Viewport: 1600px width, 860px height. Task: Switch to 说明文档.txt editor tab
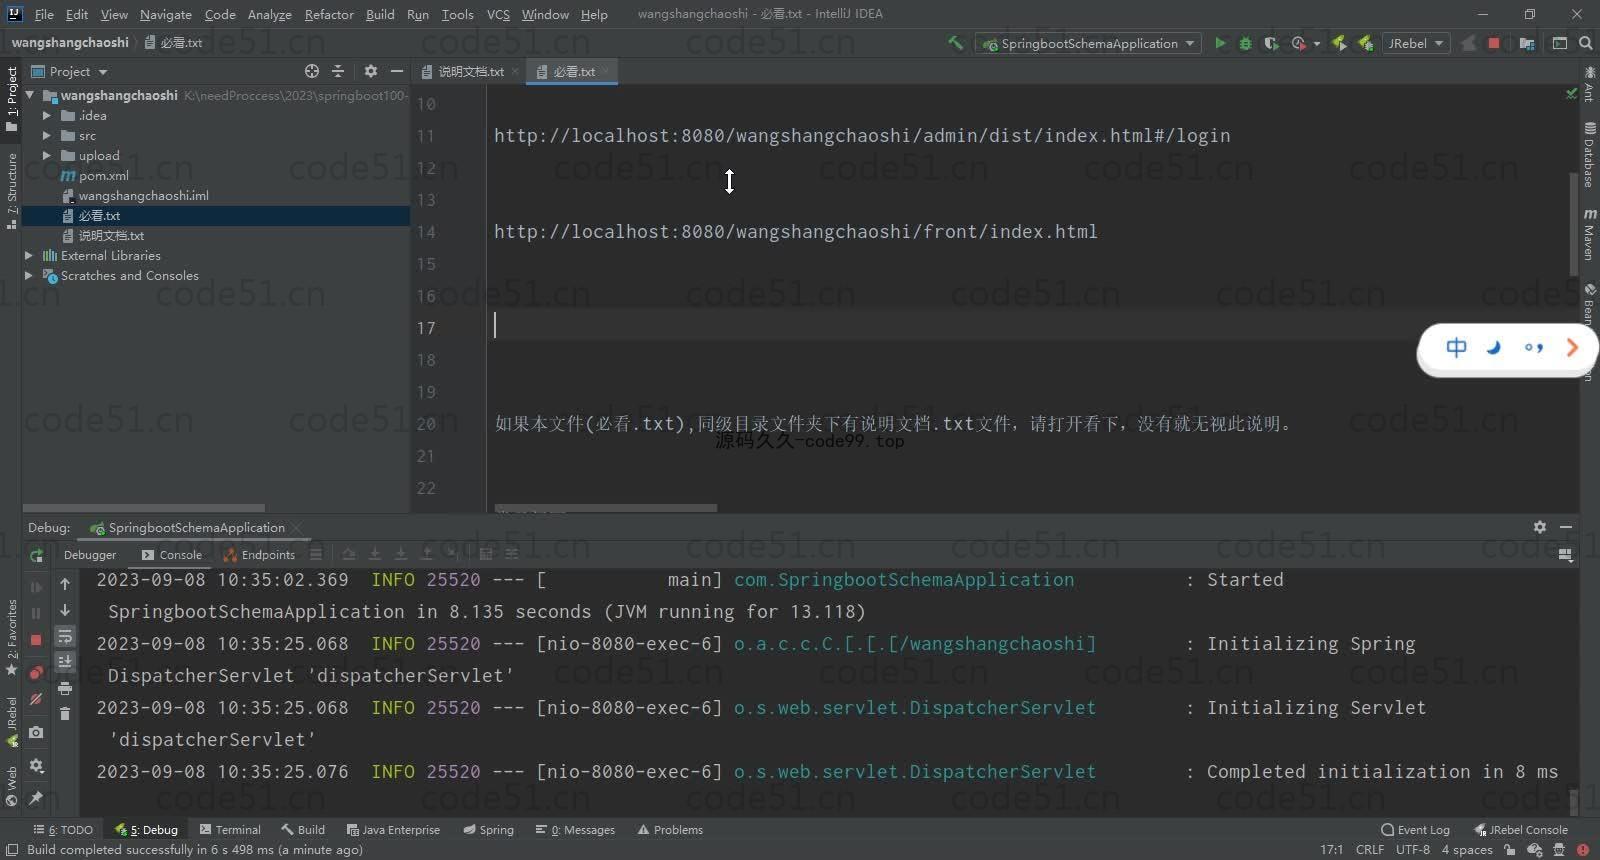pos(471,71)
